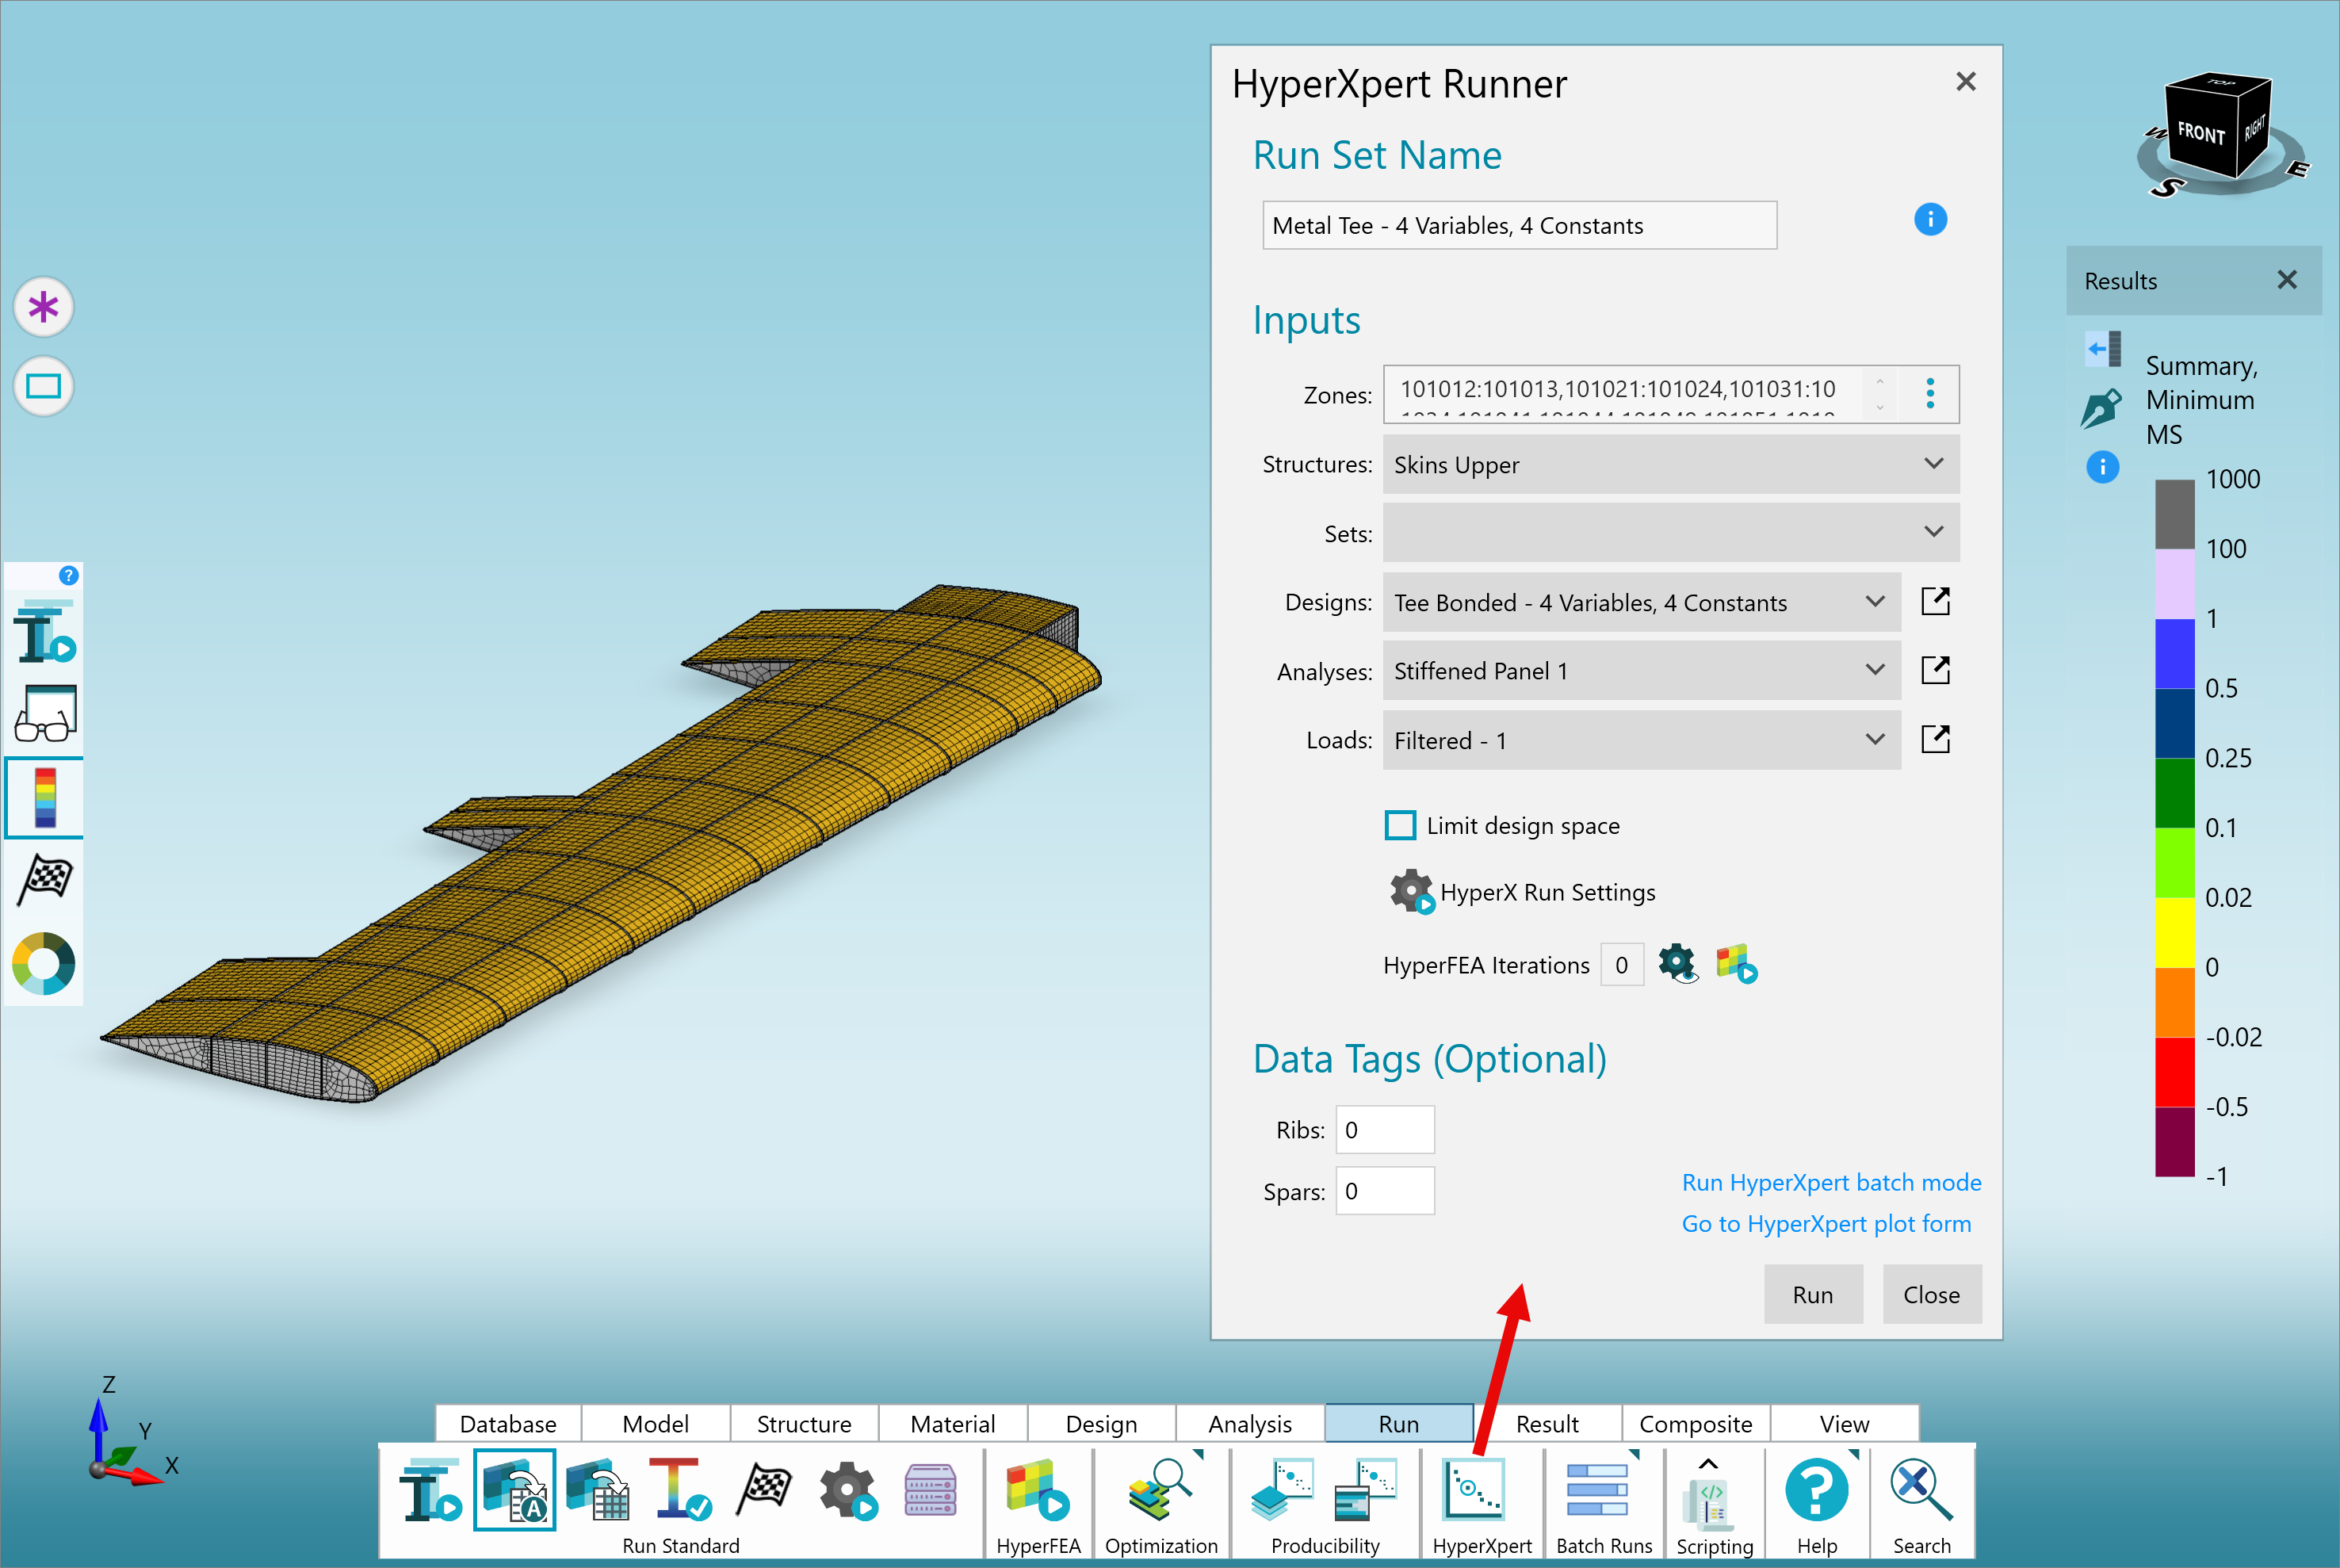Close the Results panel
Viewport: 2340px width, 1568px height.
[x=2286, y=280]
